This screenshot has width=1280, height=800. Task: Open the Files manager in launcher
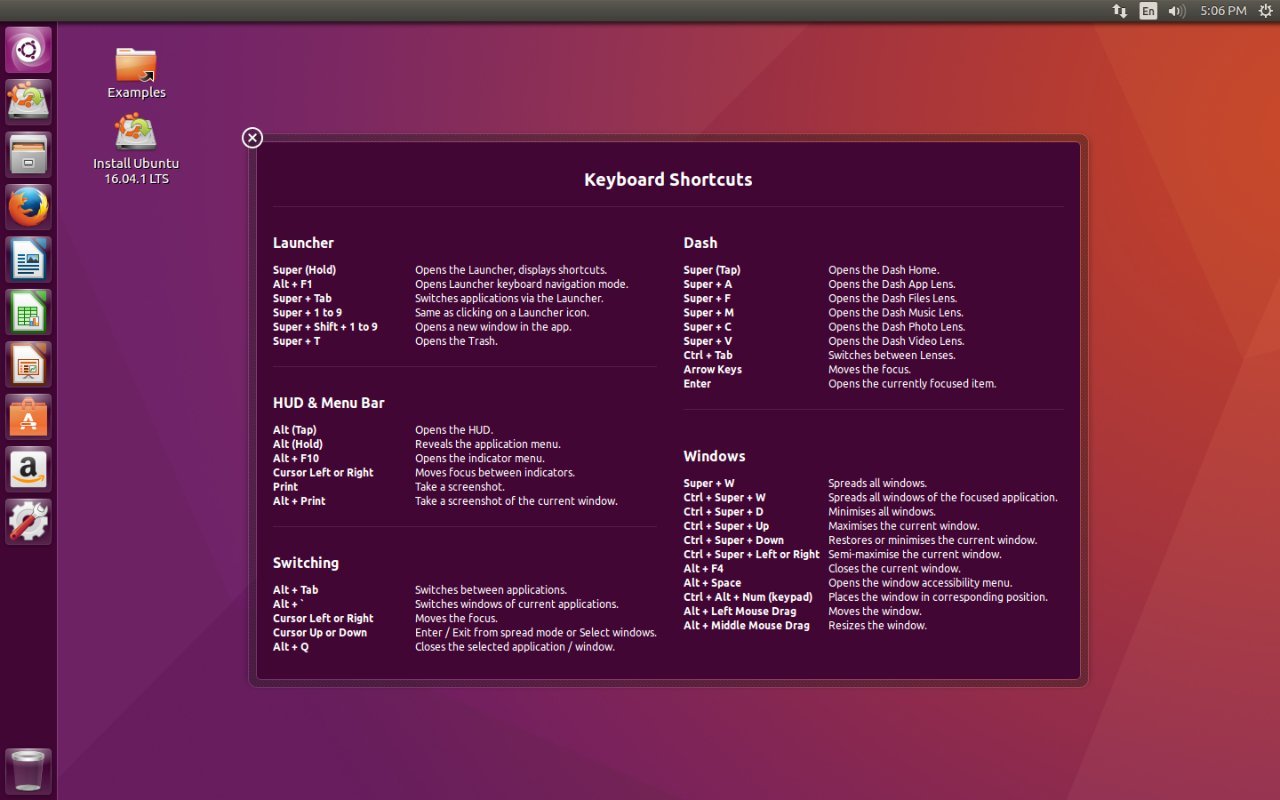[28, 155]
